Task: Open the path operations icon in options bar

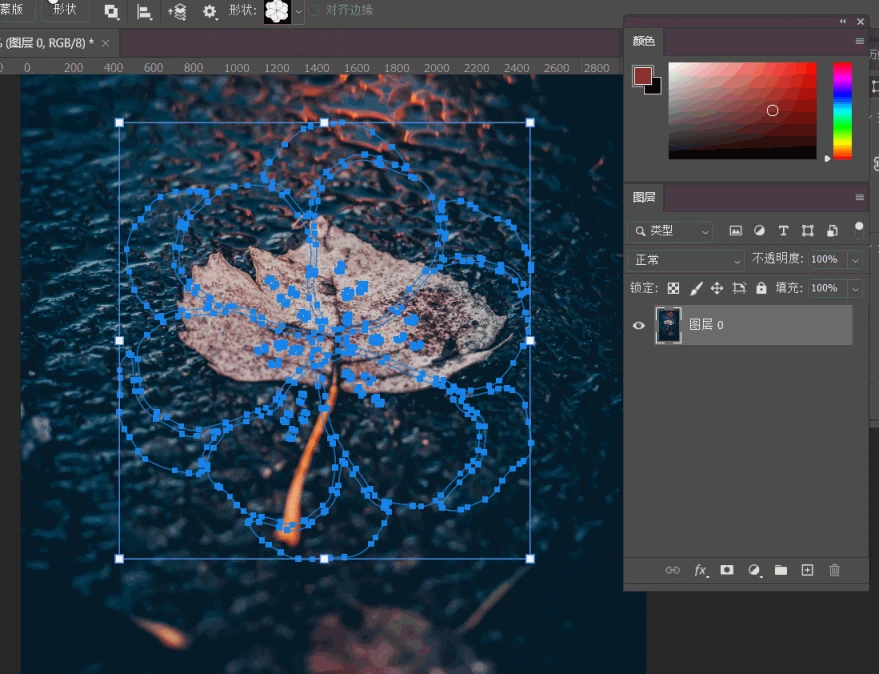Action: (111, 11)
